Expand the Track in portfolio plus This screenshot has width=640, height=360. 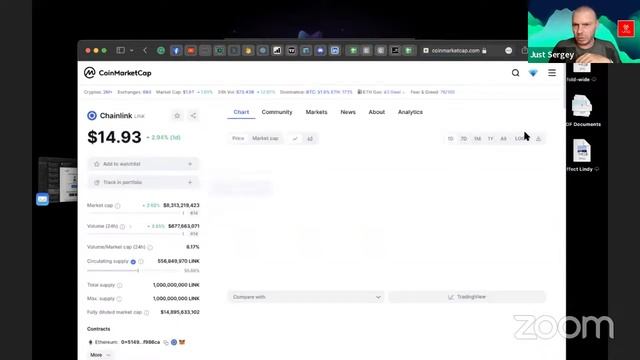point(190,182)
